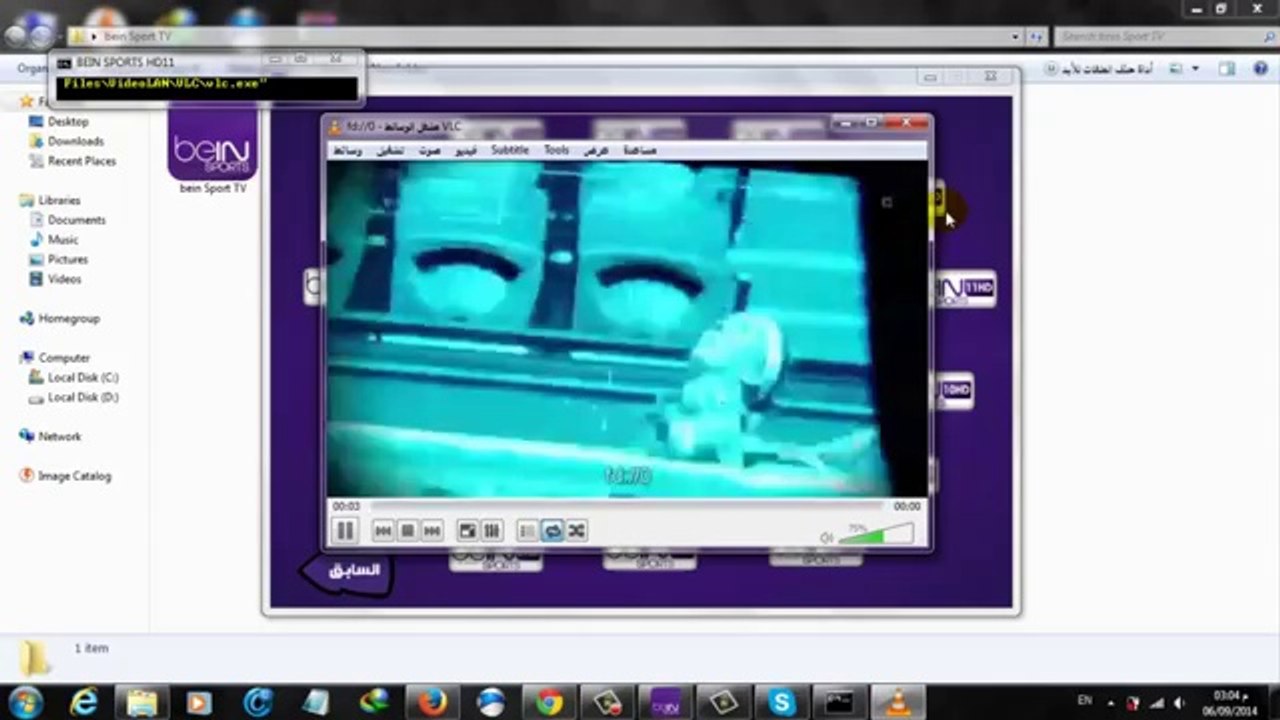Open Desktop in Explorer navigation pane
This screenshot has height=720, width=1280.
pyautogui.click(x=68, y=121)
